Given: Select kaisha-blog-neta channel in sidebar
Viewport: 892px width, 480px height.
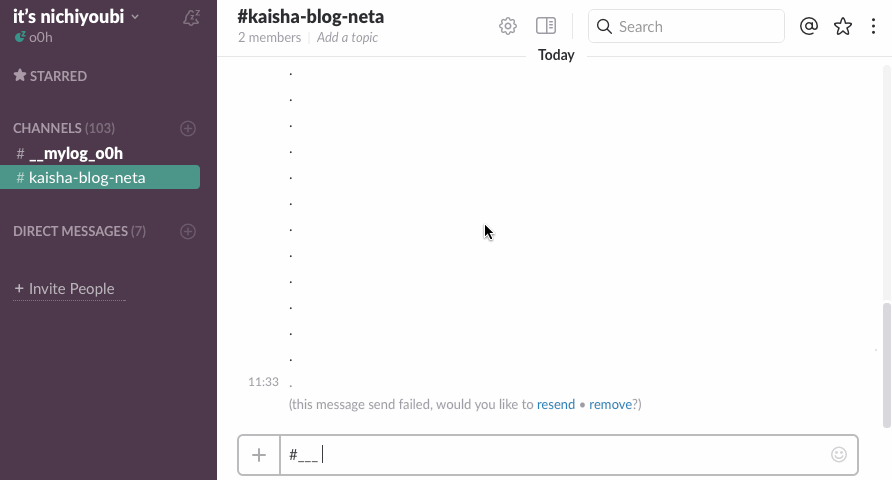Looking at the screenshot, I should pyautogui.click(x=86, y=178).
